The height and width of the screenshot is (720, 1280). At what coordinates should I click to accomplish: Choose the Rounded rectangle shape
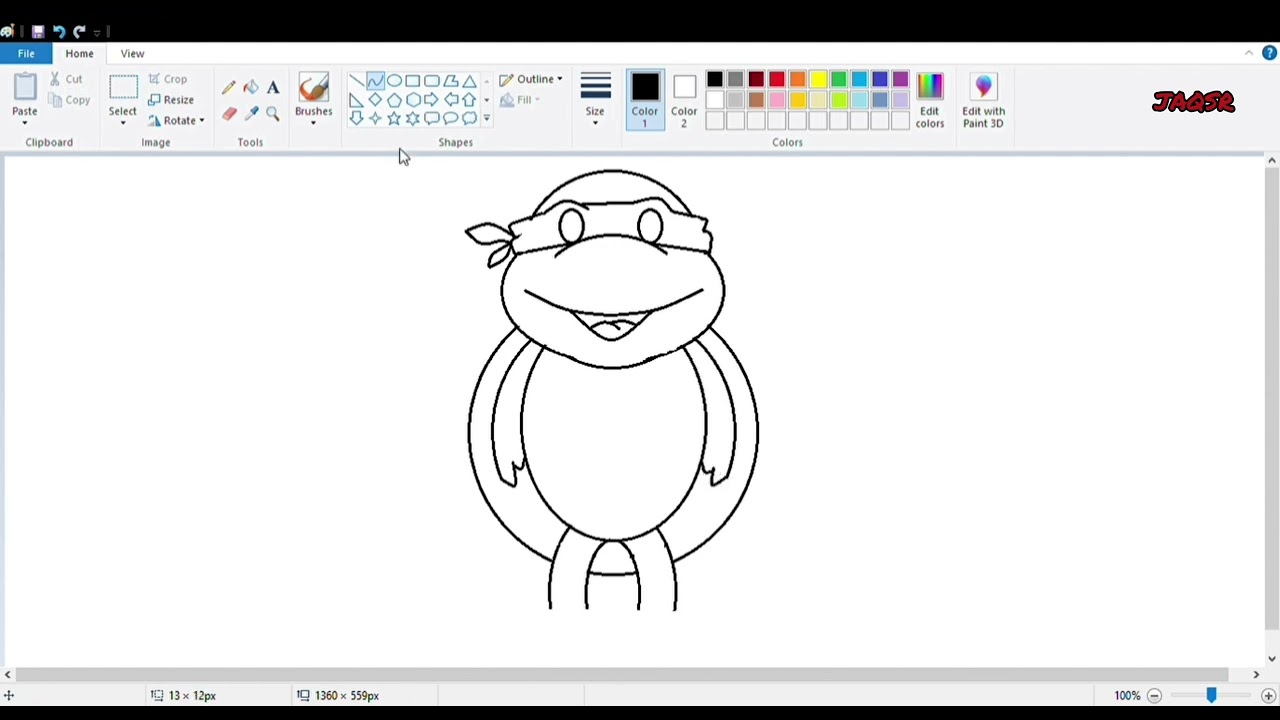(x=432, y=81)
